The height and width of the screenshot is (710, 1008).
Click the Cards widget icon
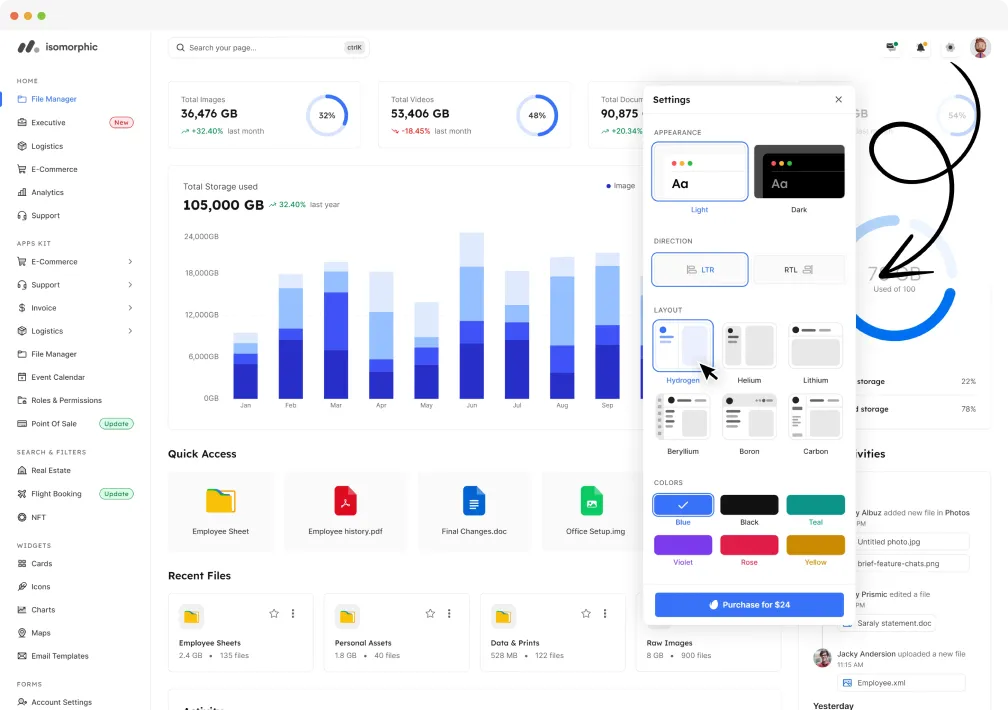pyautogui.click(x=22, y=563)
